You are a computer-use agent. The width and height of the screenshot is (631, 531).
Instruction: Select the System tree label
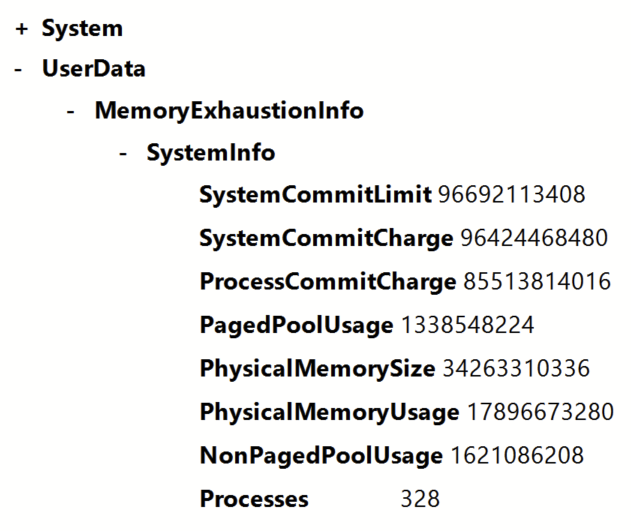point(82,29)
